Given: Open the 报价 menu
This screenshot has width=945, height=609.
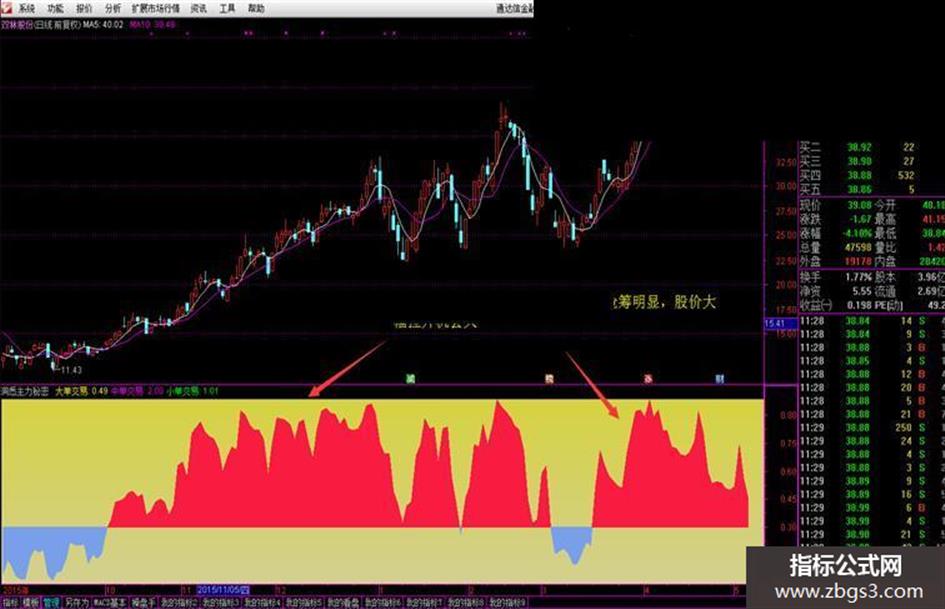Looking at the screenshot, I should tap(84, 8).
